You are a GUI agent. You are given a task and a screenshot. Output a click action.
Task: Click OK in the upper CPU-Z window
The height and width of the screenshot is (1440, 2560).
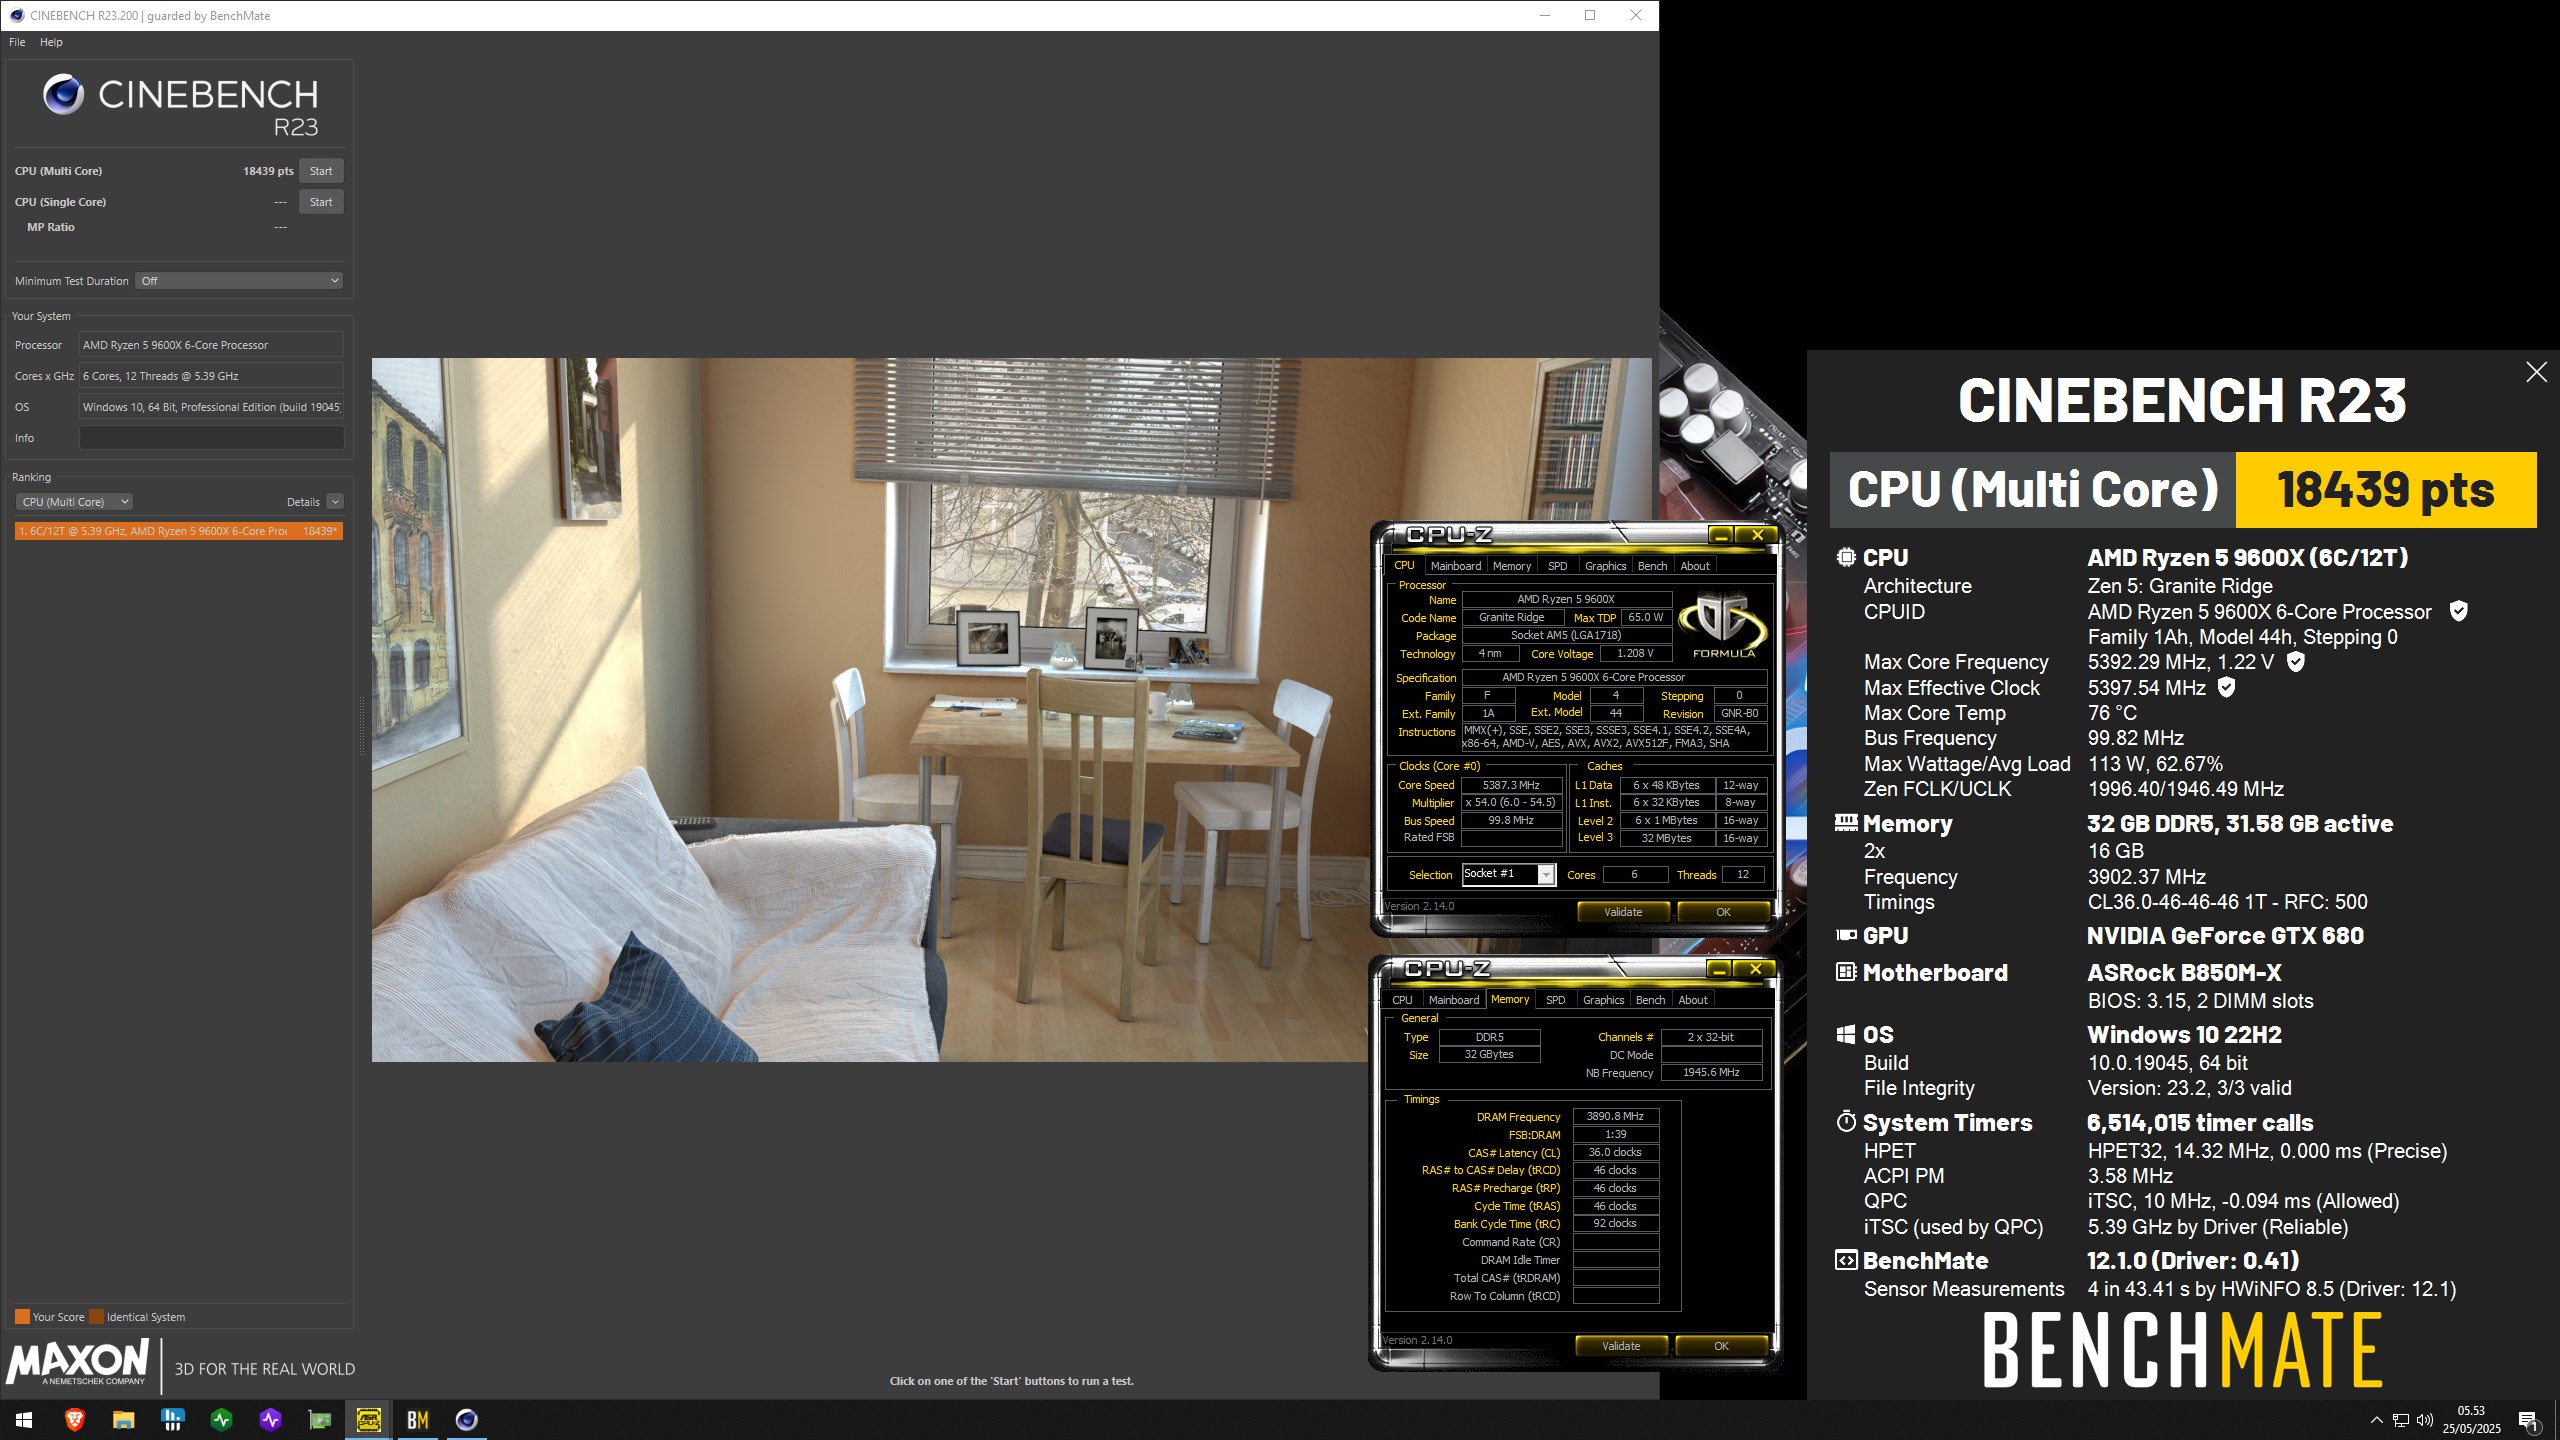[1723, 912]
